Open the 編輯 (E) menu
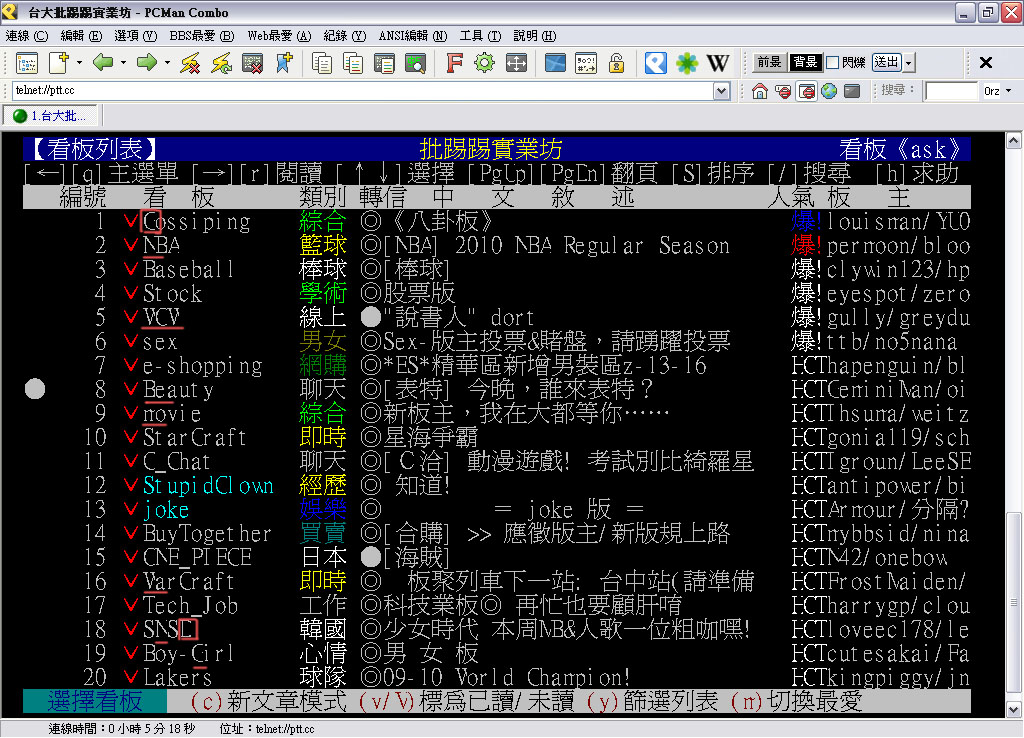This screenshot has width=1024, height=738. pos(81,36)
